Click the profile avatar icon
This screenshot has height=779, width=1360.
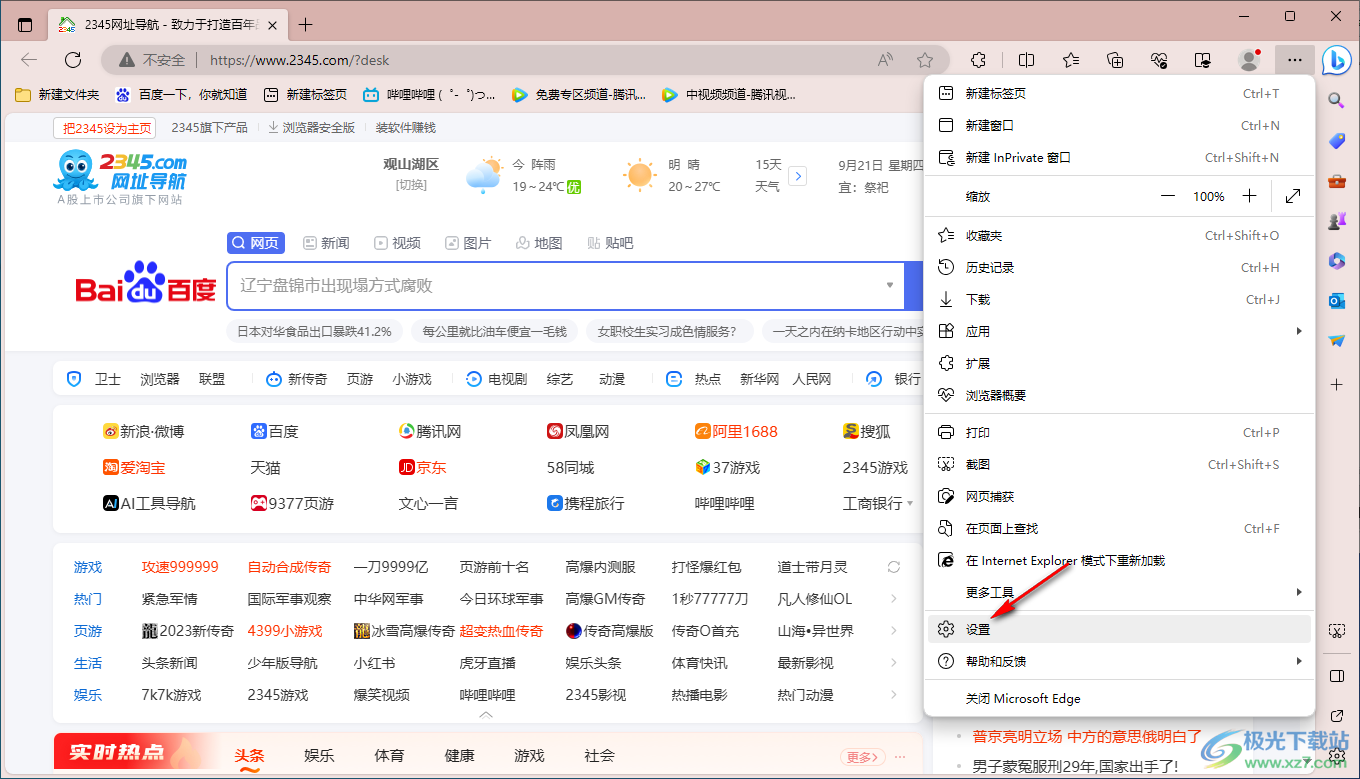pyautogui.click(x=1249, y=60)
